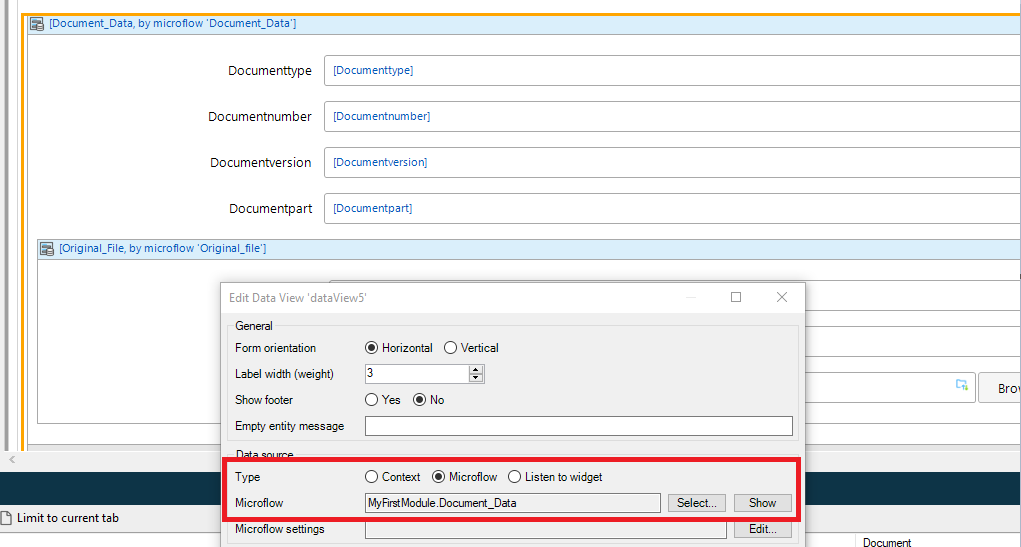Select Vertical form orientation
1021x547 pixels.
450,348
